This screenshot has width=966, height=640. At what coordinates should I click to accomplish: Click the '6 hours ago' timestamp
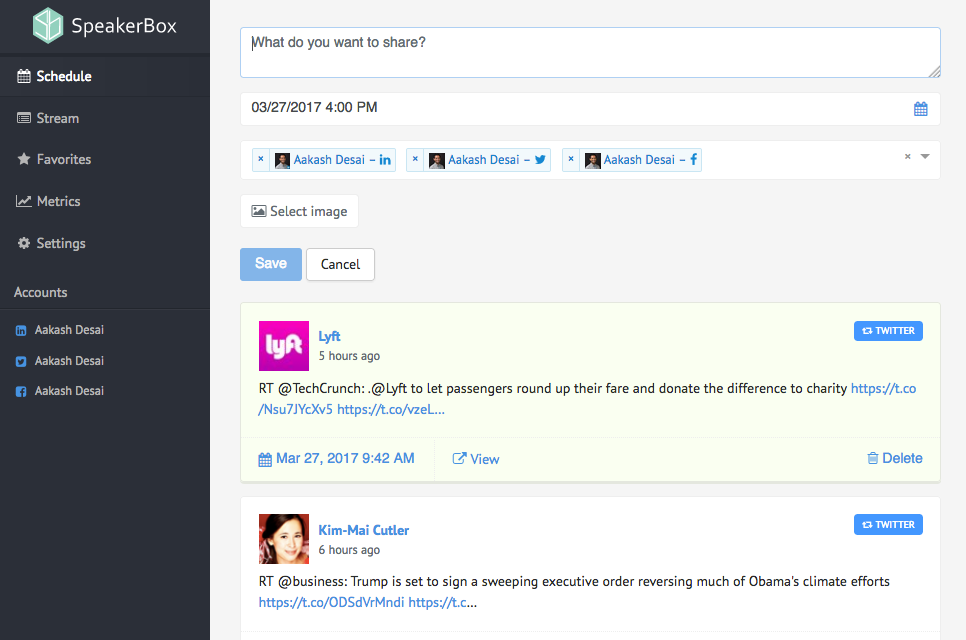pos(349,550)
